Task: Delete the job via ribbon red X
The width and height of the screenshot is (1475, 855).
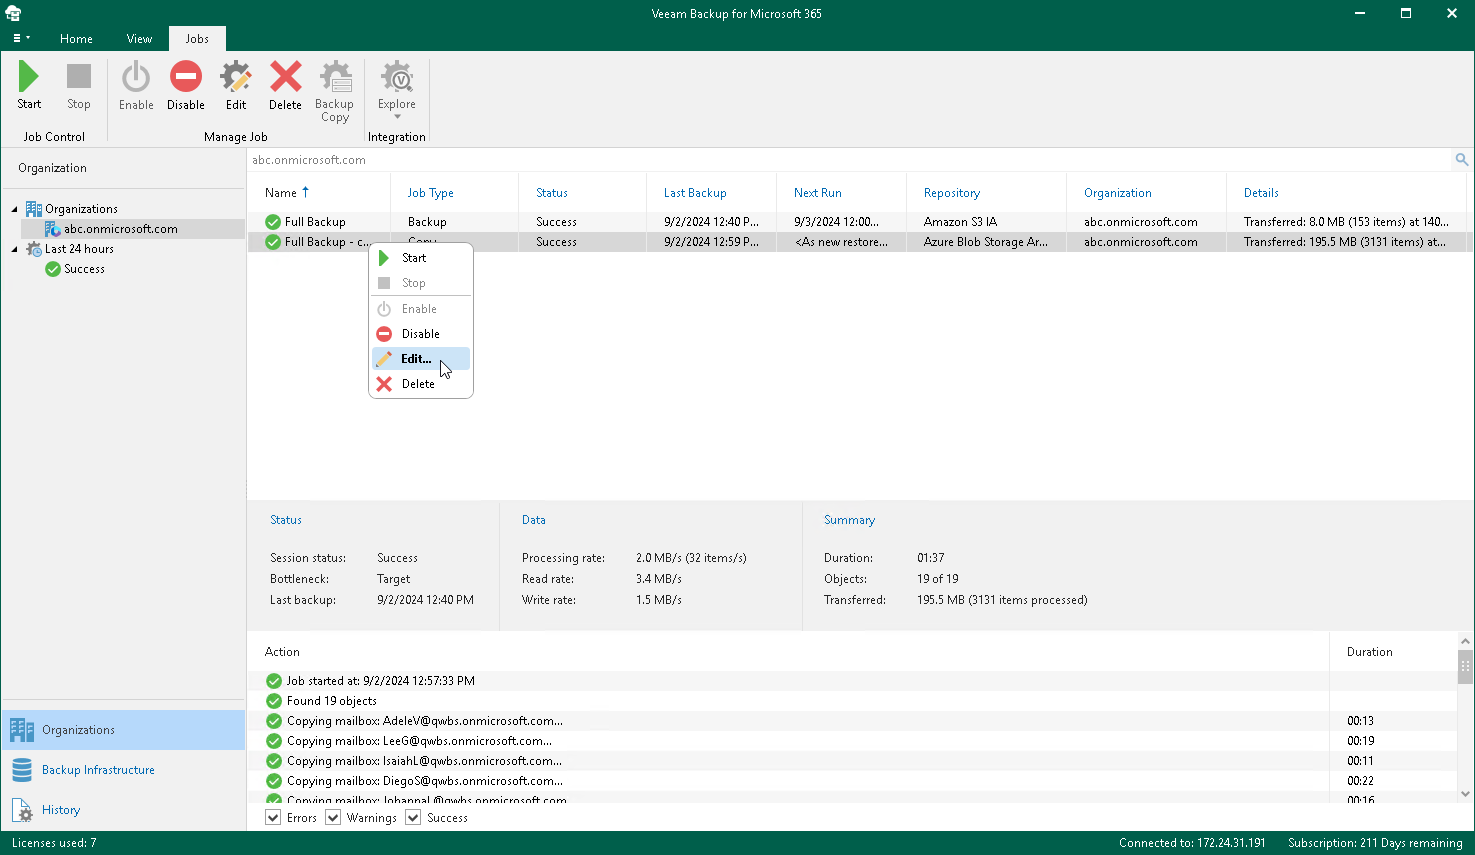Action: [285, 85]
